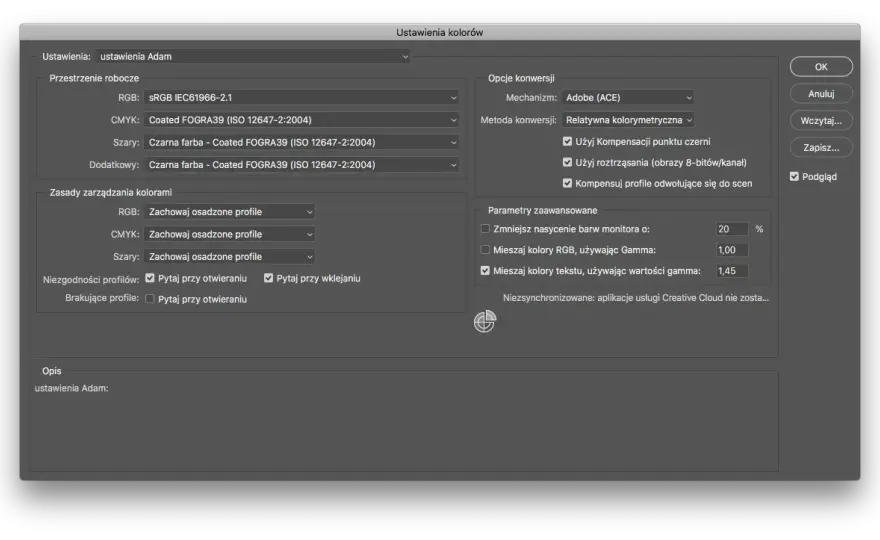880x540 pixels.
Task: Click the Opis section label
Action: pos(52,371)
